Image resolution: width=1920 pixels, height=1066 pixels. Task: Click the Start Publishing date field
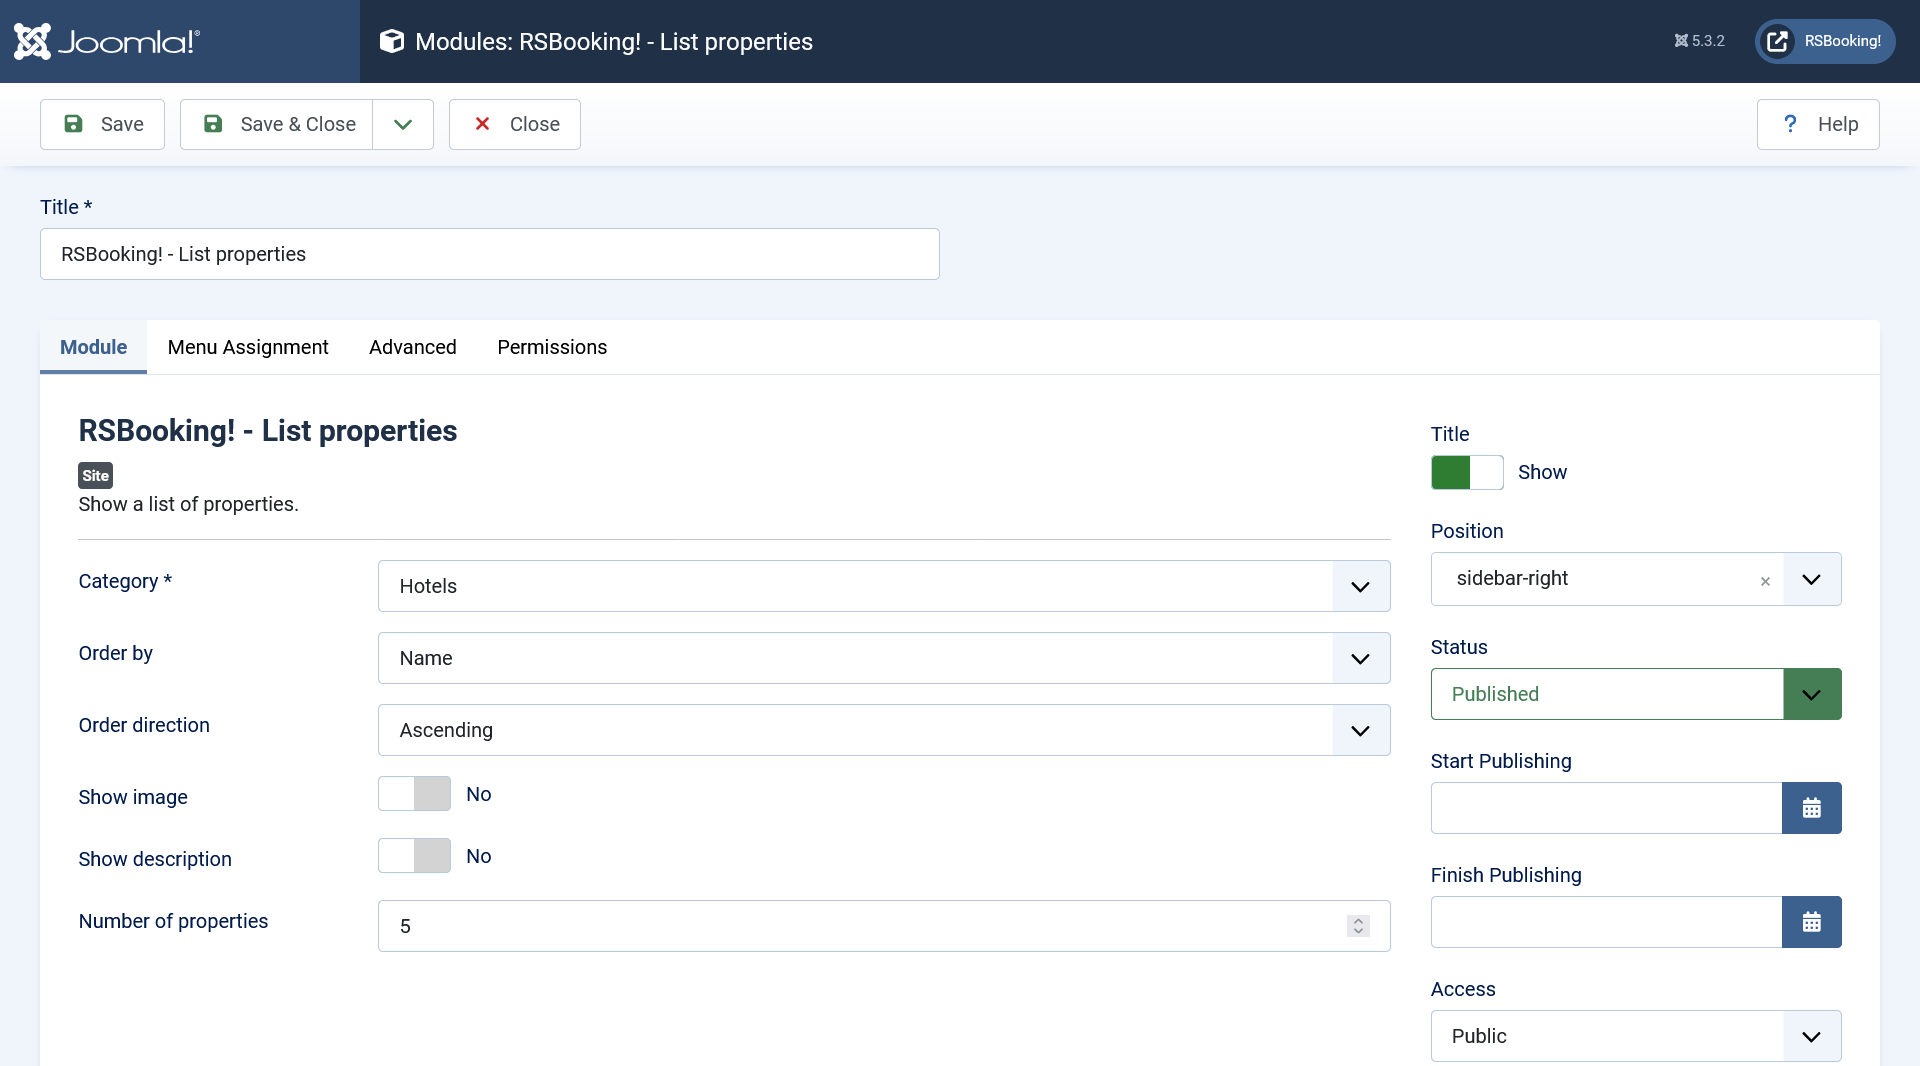[x=1606, y=808]
